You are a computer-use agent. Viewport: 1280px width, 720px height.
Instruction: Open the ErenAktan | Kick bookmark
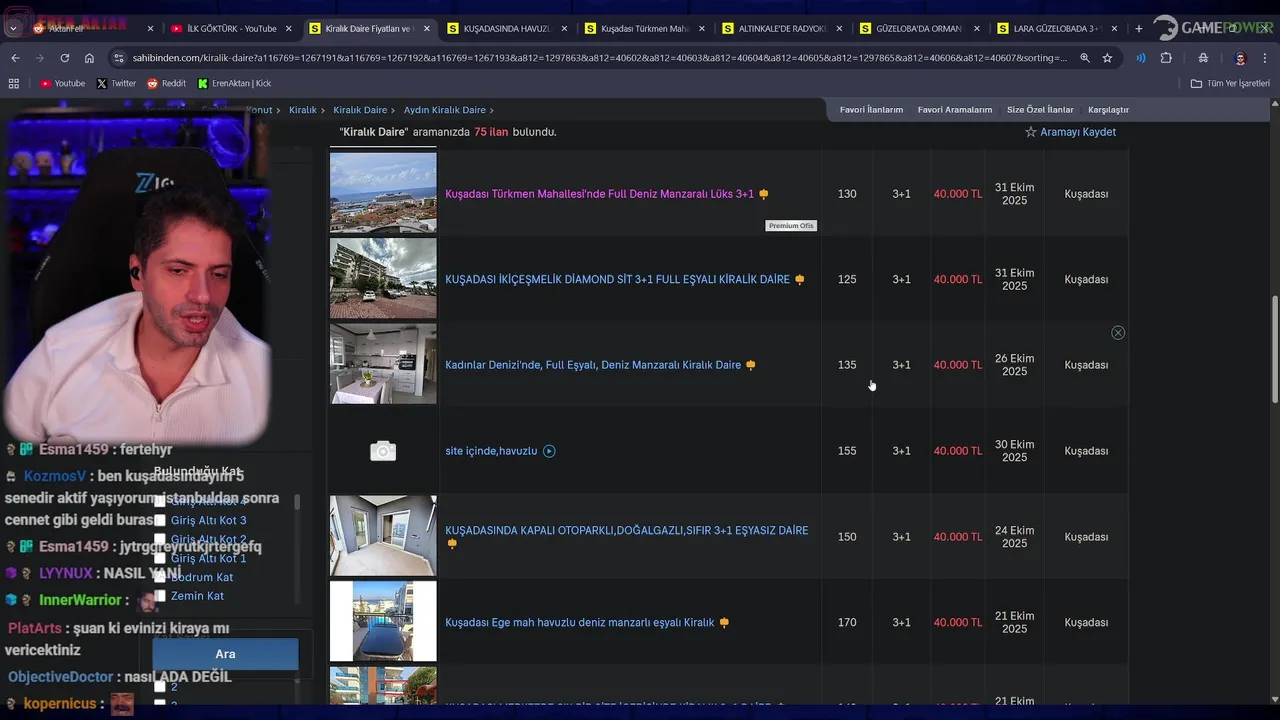tap(234, 83)
